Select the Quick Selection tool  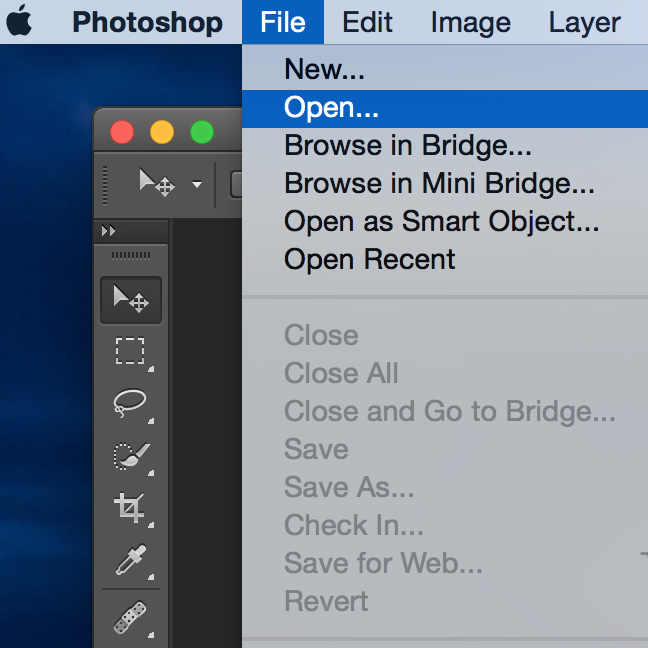[x=130, y=456]
